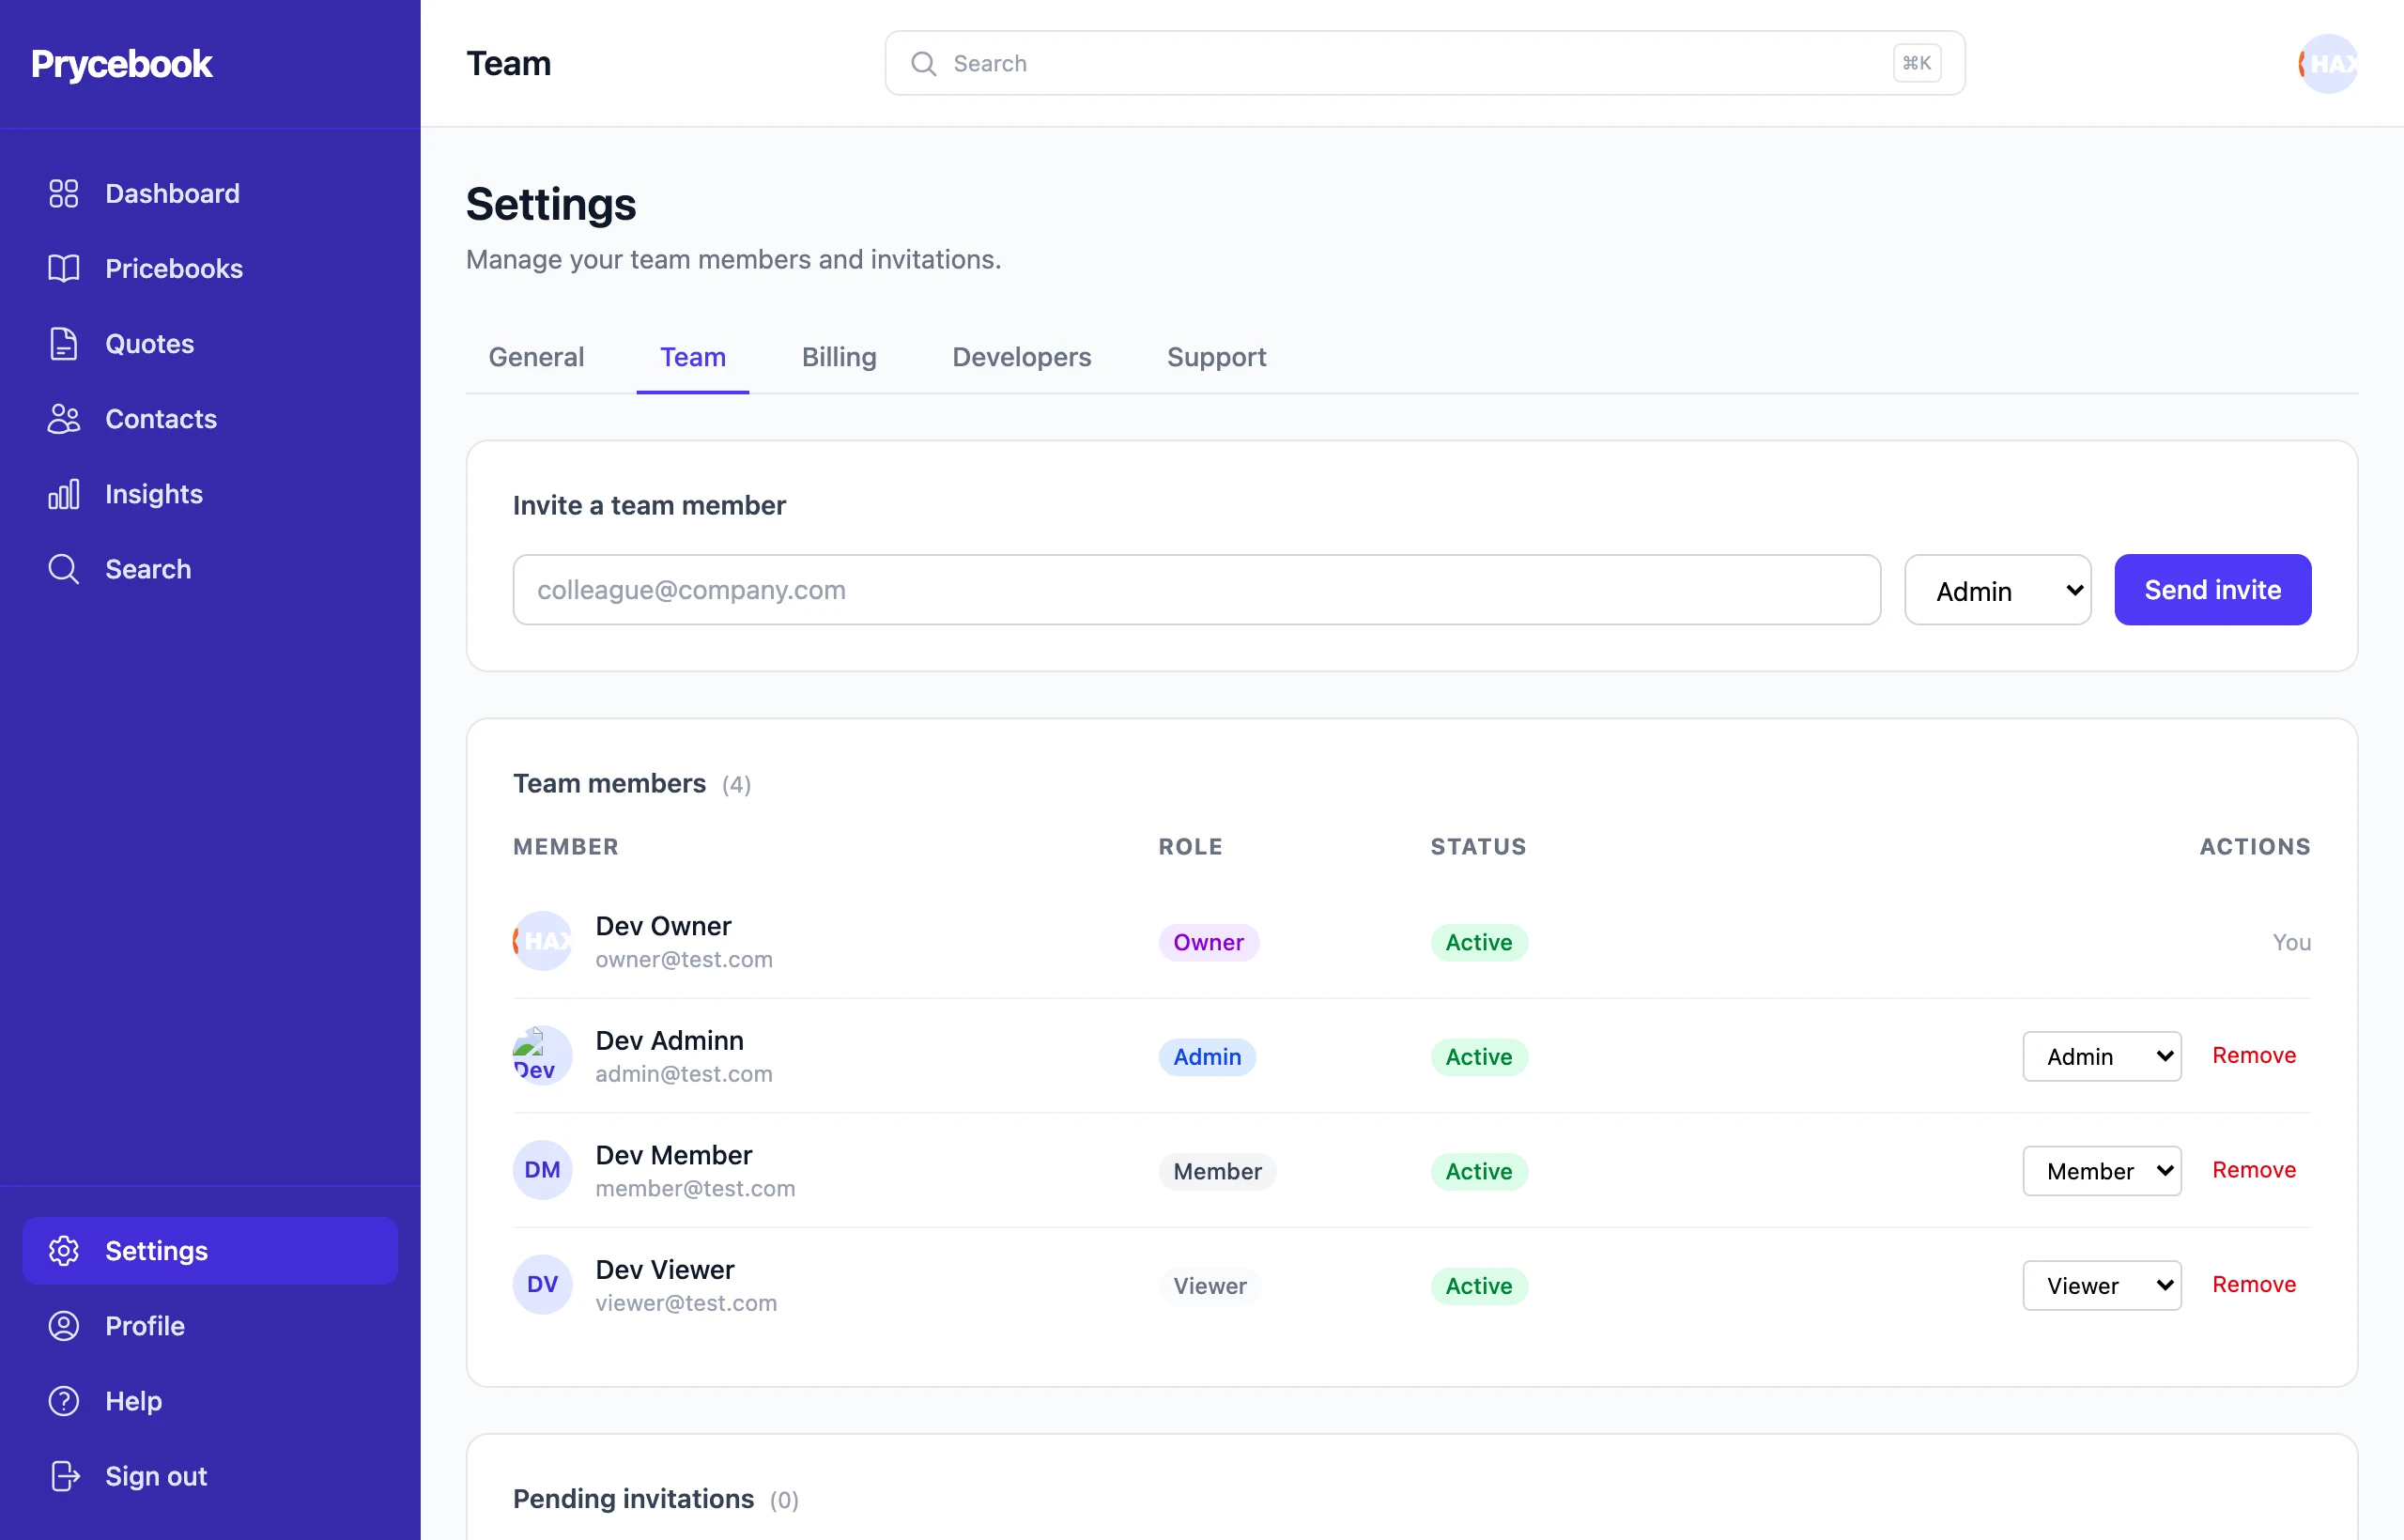Open the user avatar in top right
The height and width of the screenshot is (1540, 2404).
point(2328,63)
